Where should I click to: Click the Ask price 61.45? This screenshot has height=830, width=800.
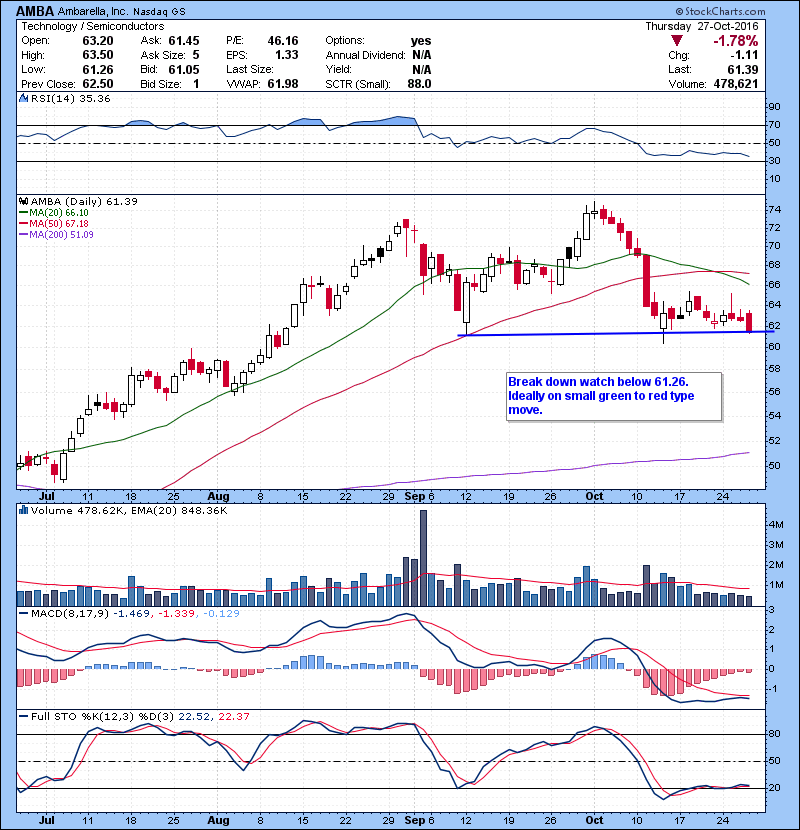(184, 41)
